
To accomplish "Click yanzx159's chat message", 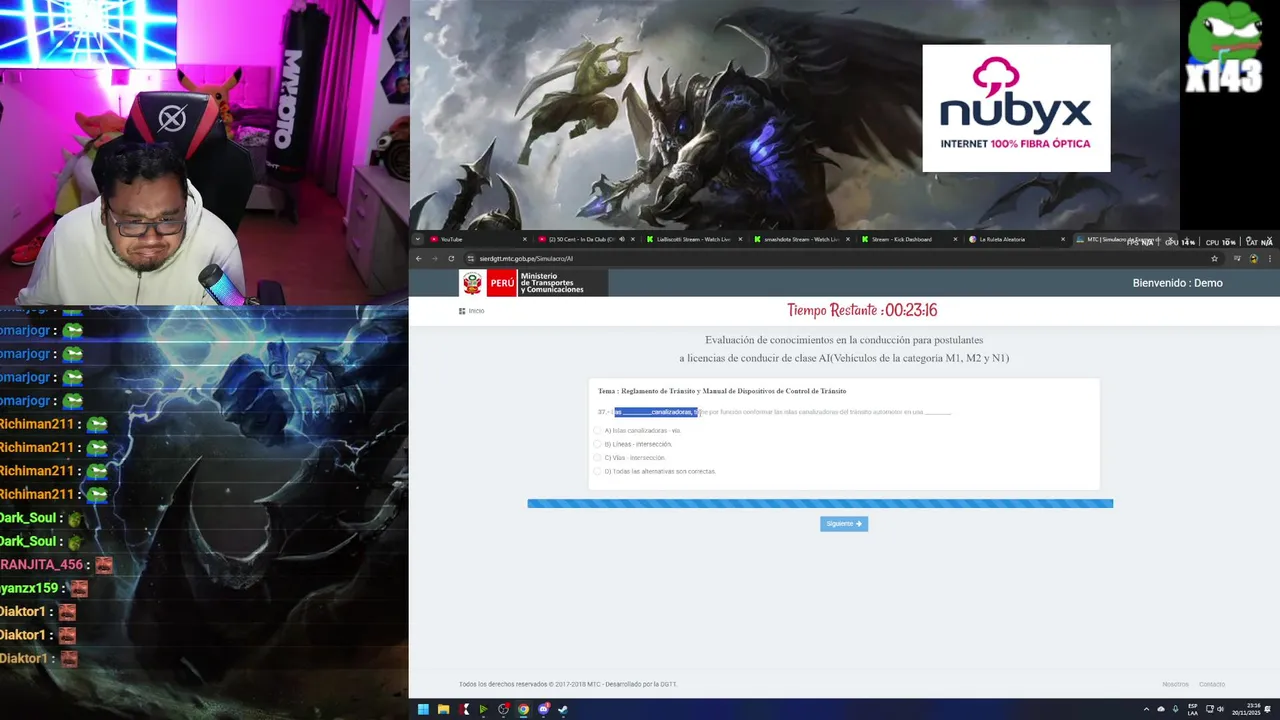I will (x=44, y=588).
